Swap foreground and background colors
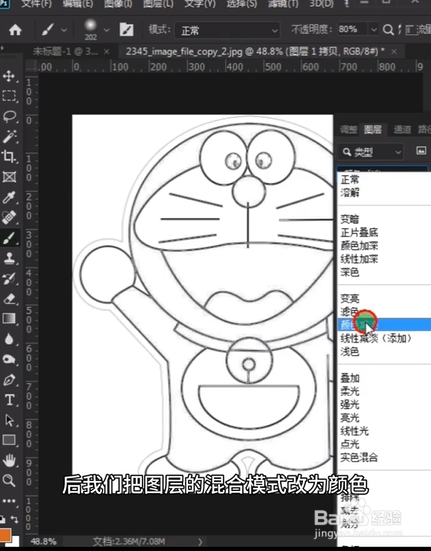This screenshot has width=431, height=551. point(15,519)
